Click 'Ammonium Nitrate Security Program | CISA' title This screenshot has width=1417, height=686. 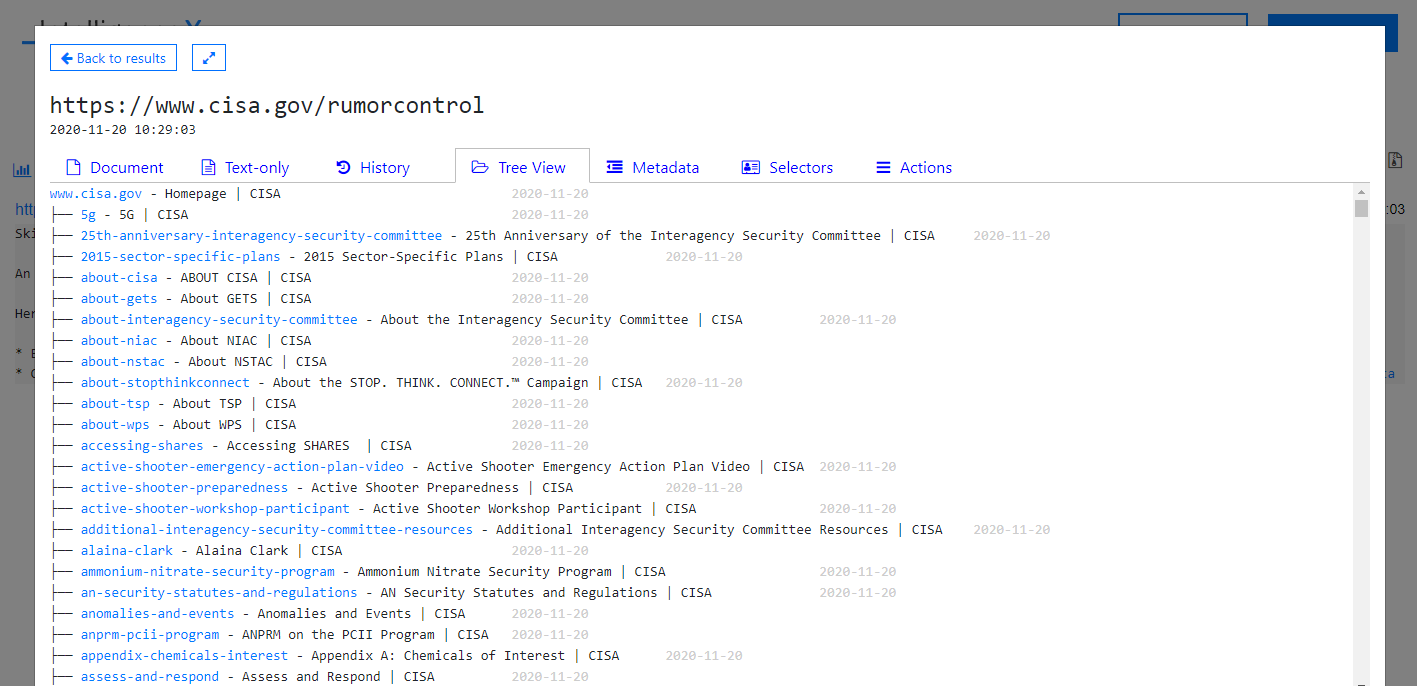512,572
